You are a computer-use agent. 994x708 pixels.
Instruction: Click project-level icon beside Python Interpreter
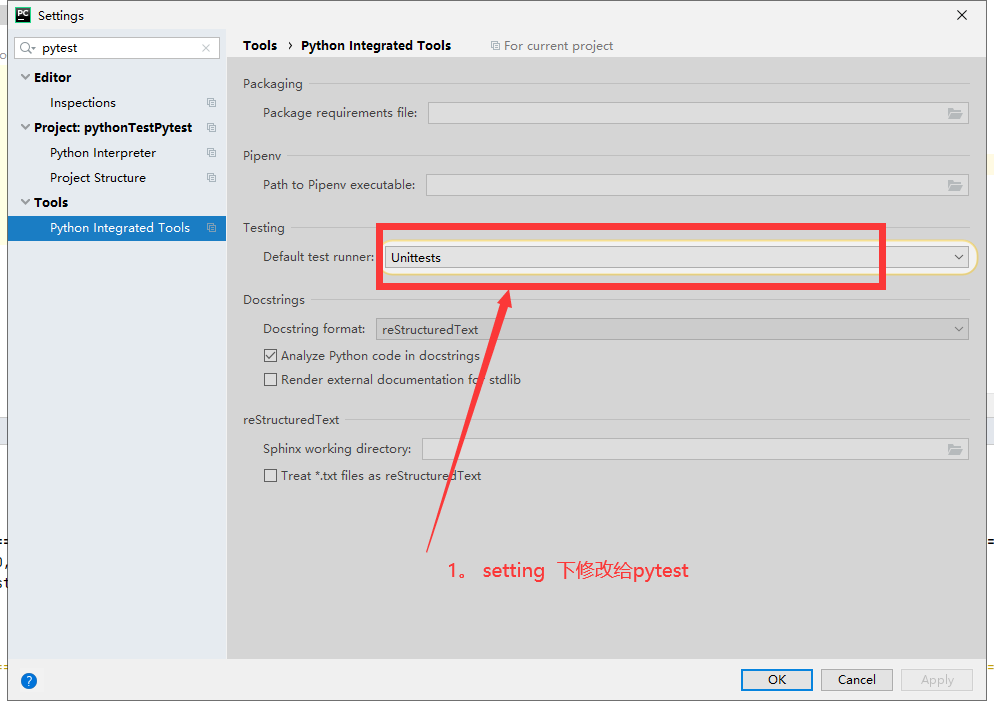tap(212, 153)
